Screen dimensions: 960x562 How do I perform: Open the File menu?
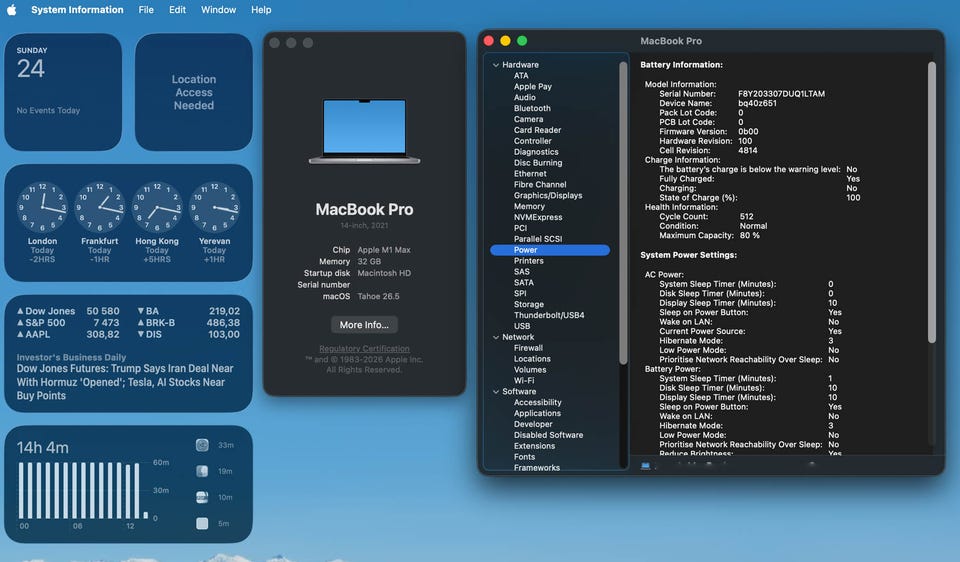coord(146,10)
